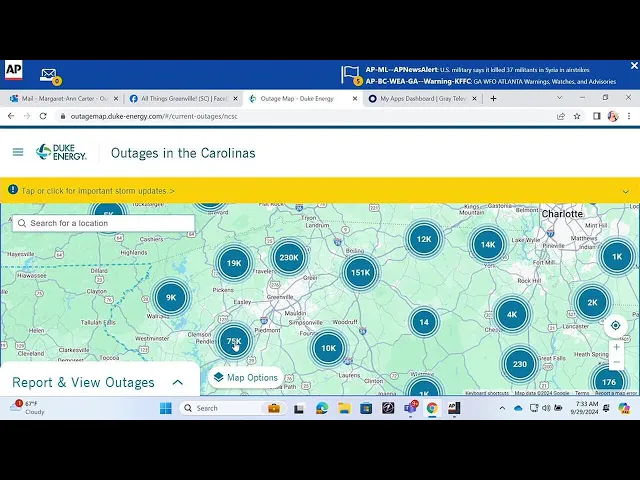The image size is (640, 480).
Task: Click the AP alerts flag icon
Action: click(350, 75)
